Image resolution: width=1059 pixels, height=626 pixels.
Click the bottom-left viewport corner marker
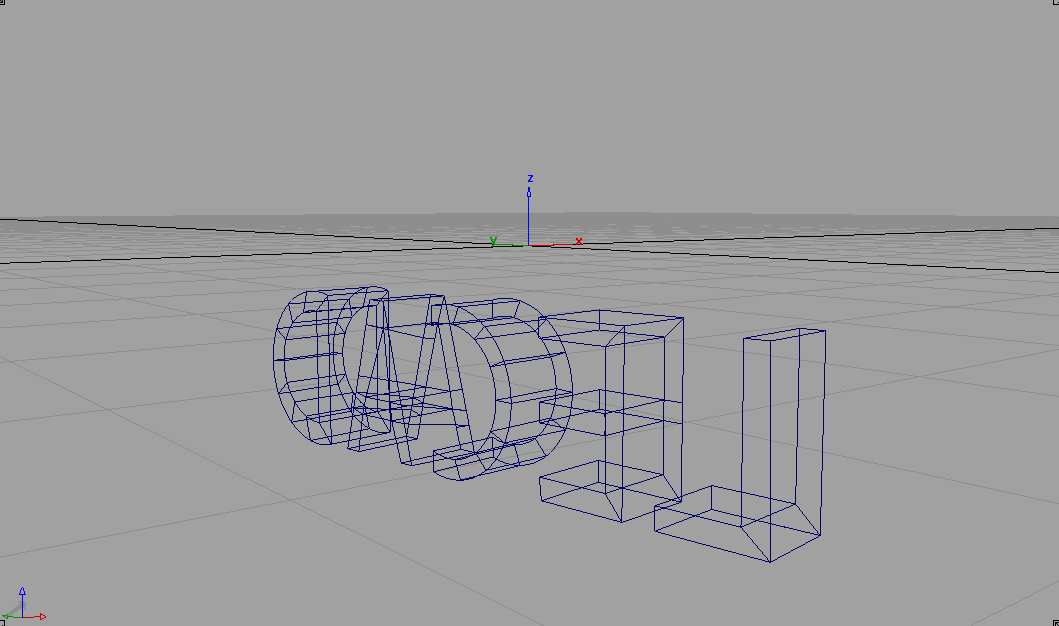pyautogui.click(x=3, y=622)
